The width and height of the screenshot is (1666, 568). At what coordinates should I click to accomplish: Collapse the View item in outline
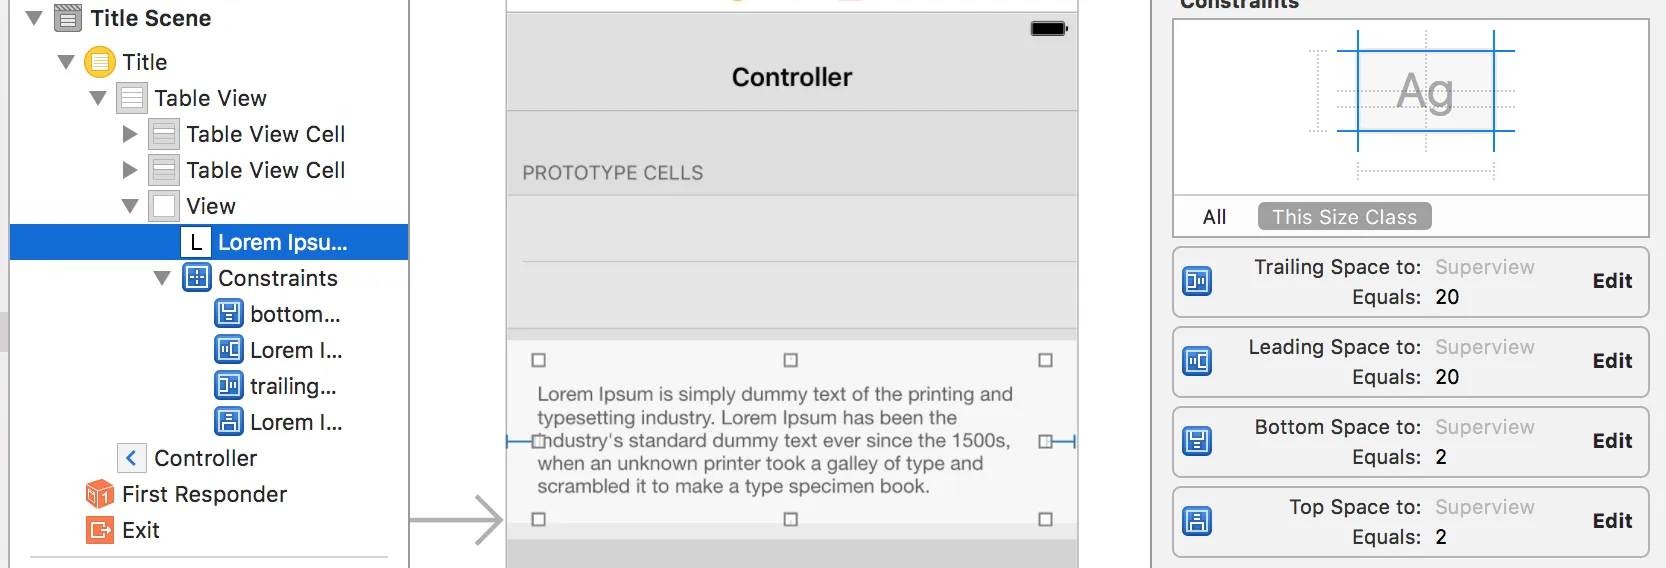[x=130, y=206]
